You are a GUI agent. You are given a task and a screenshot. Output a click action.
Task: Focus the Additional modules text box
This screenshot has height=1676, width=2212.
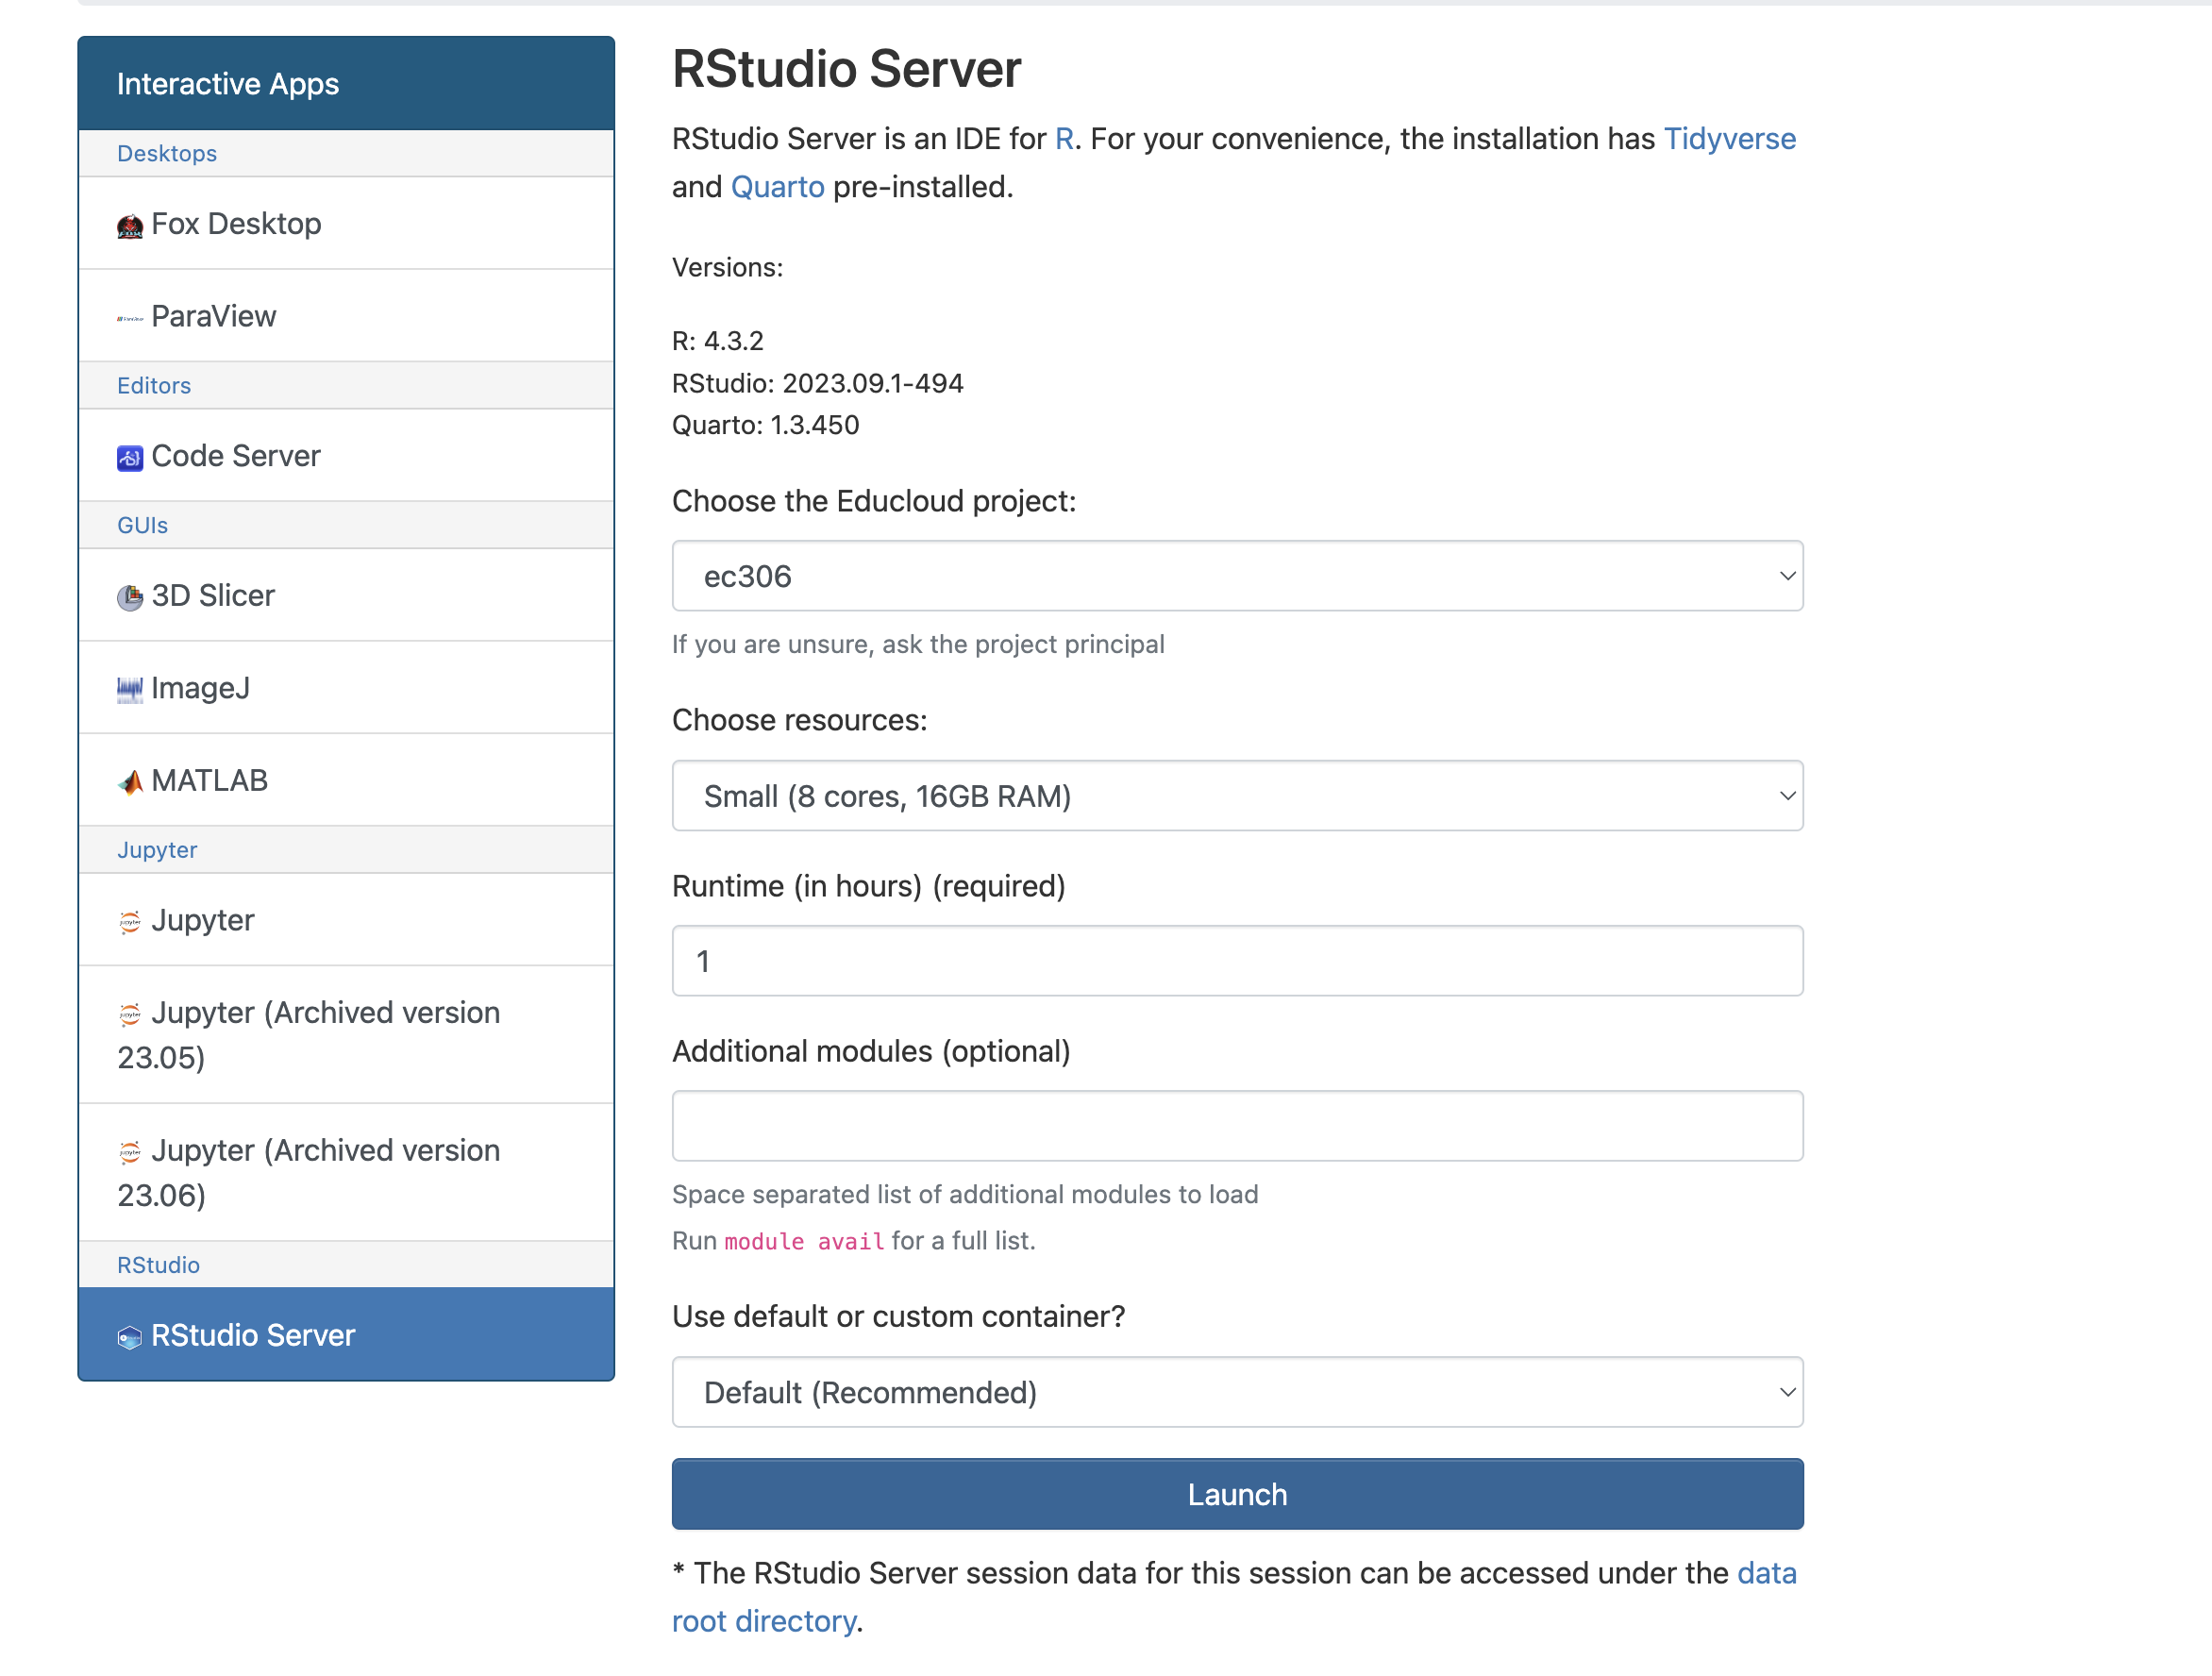click(1237, 1126)
